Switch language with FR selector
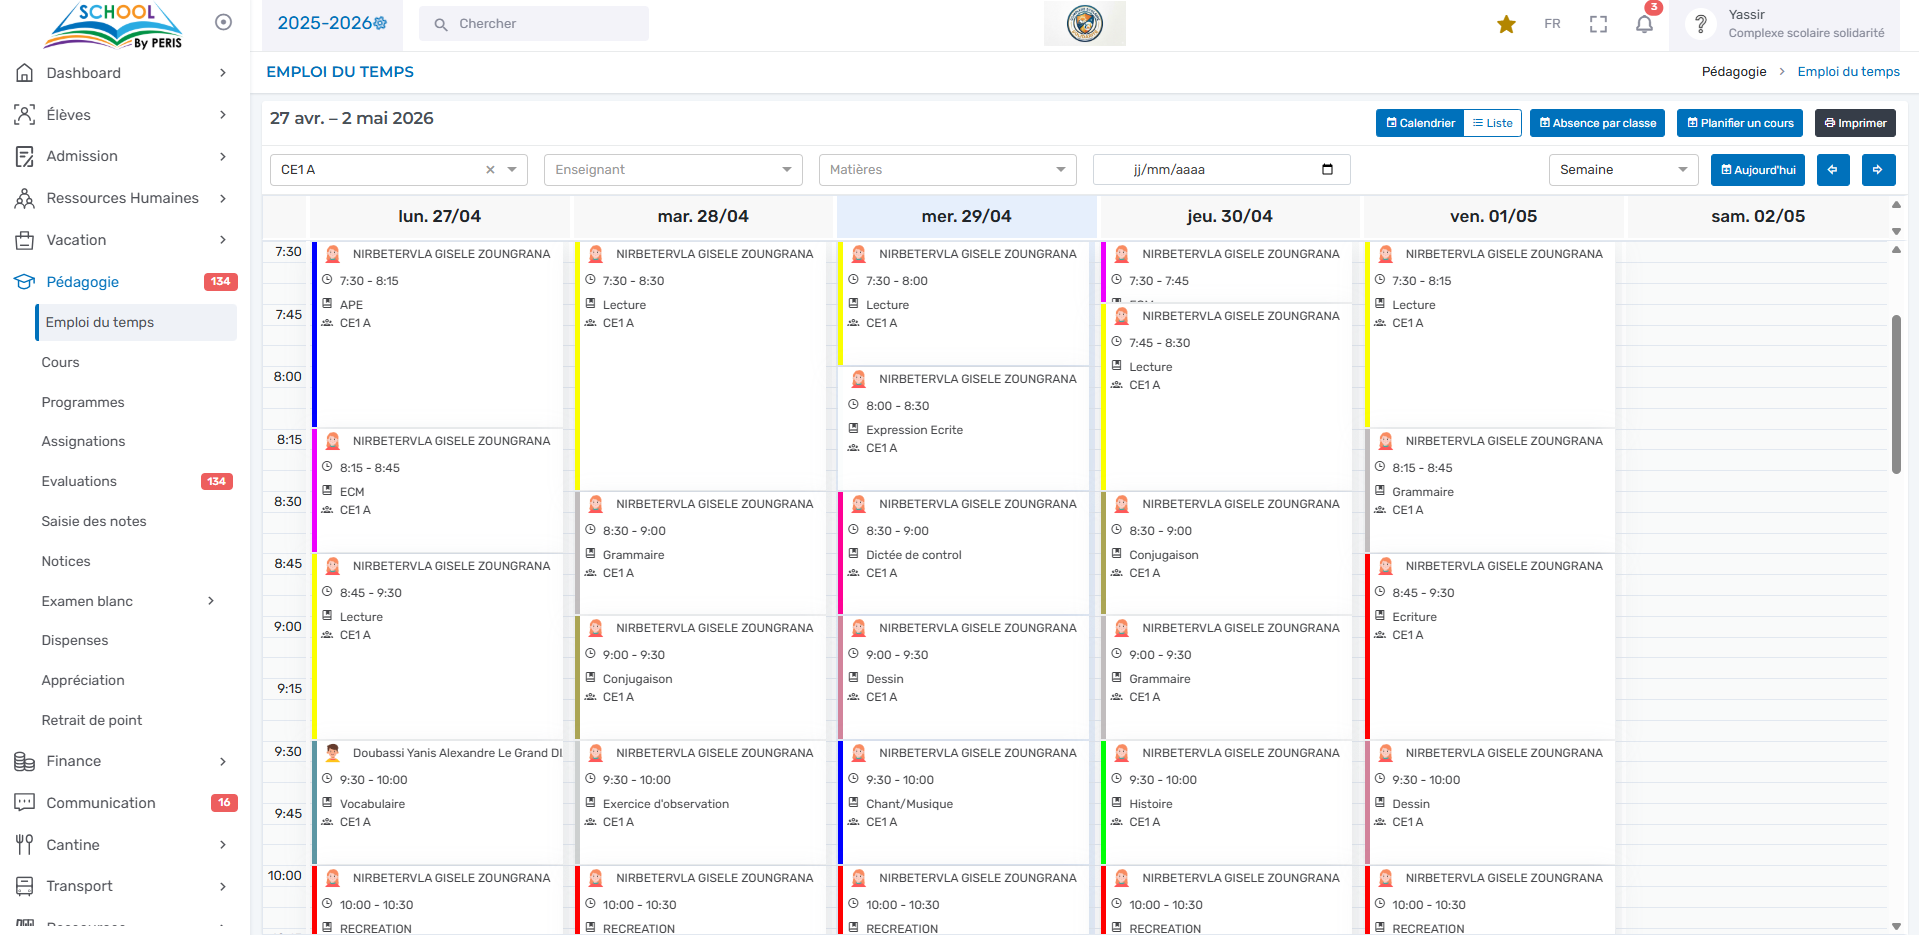This screenshot has height=935, width=1919. (x=1552, y=24)
